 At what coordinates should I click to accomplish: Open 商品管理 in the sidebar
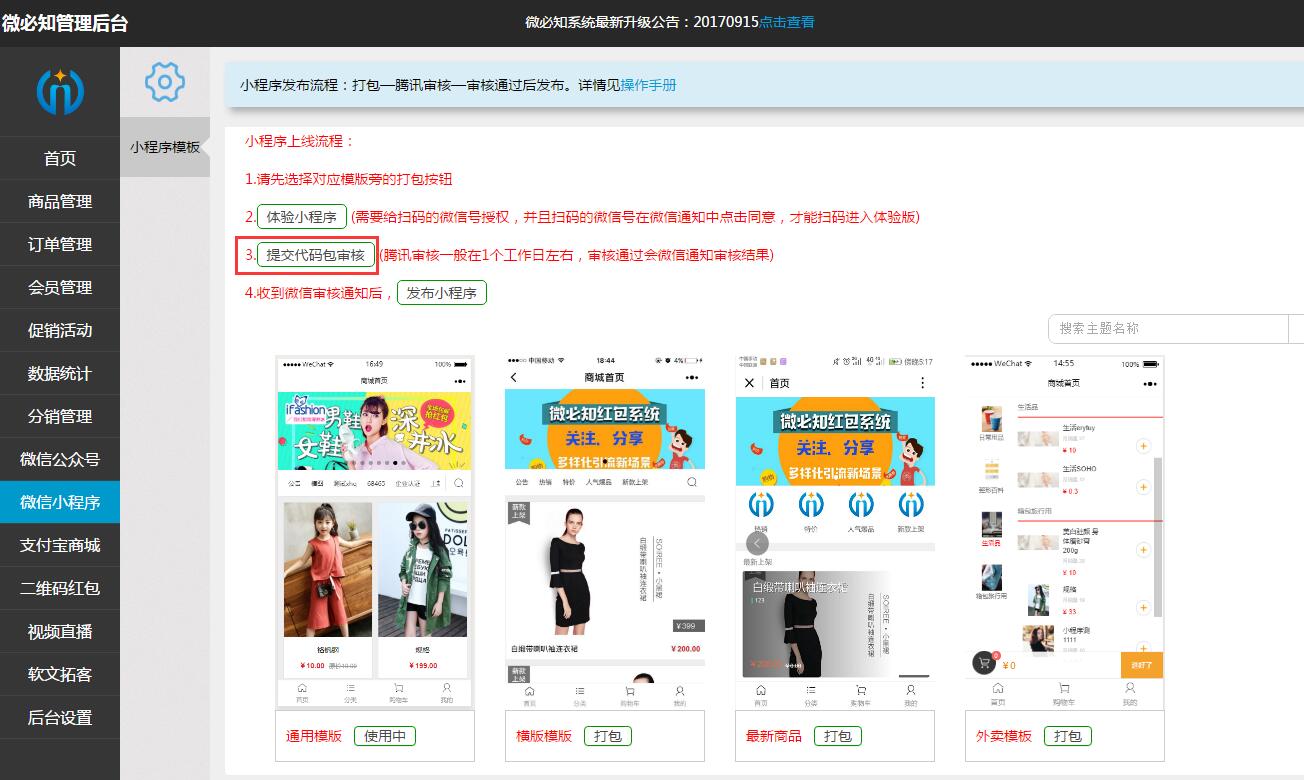[60, 200]
